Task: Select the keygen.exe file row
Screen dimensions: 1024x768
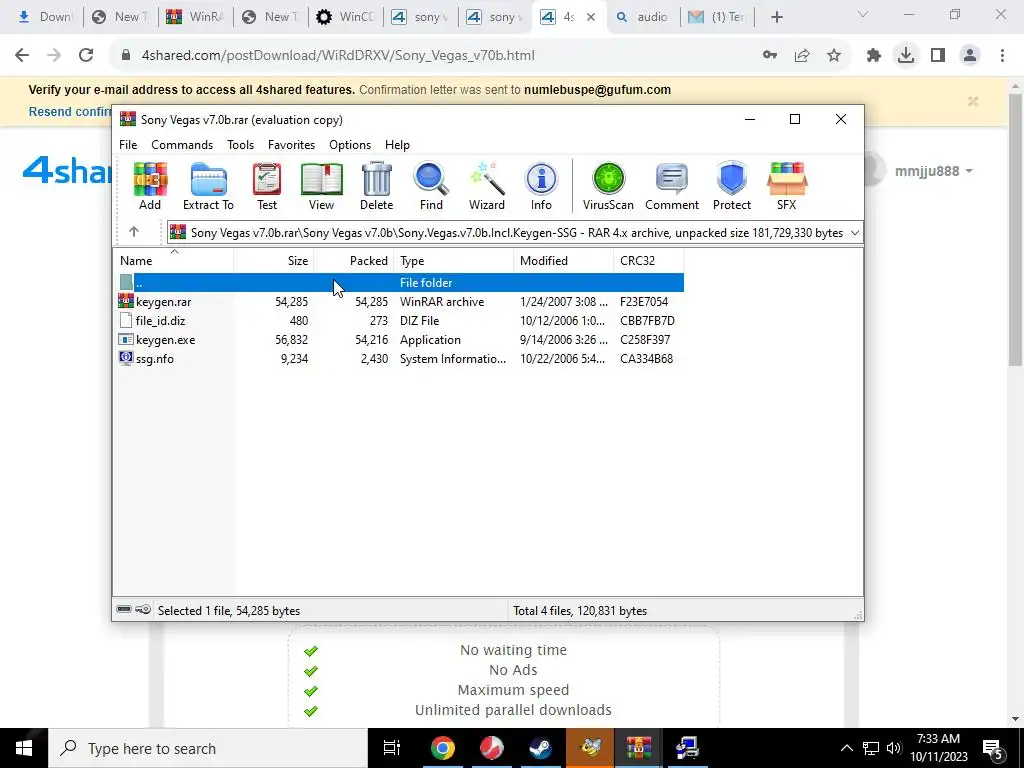Action: 400,340
